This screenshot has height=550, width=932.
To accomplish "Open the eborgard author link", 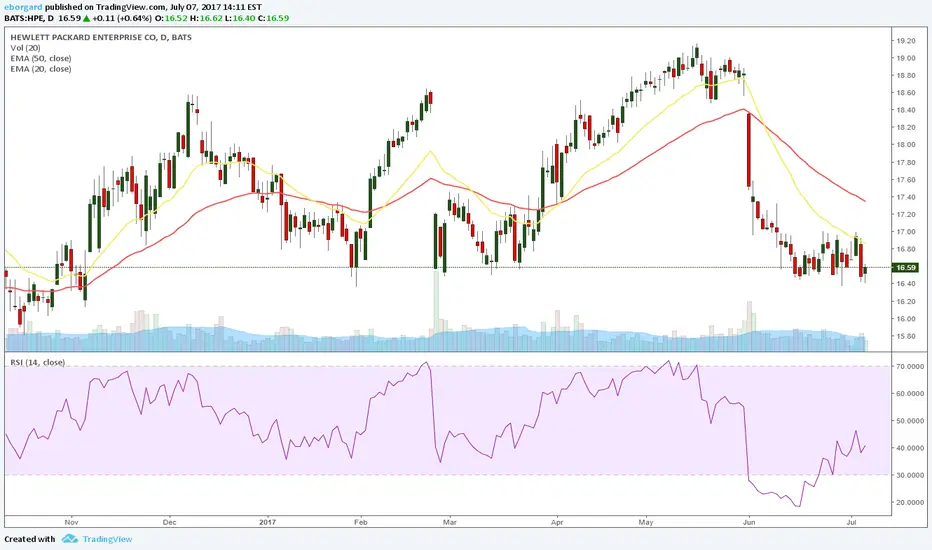I will click(22, 8).
